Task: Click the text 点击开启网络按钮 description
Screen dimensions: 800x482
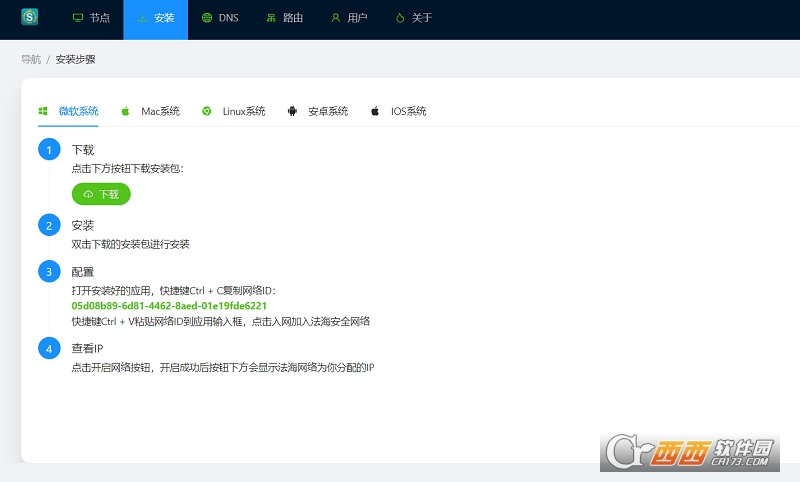Action: pyautogui.click(x=223, y=368)
